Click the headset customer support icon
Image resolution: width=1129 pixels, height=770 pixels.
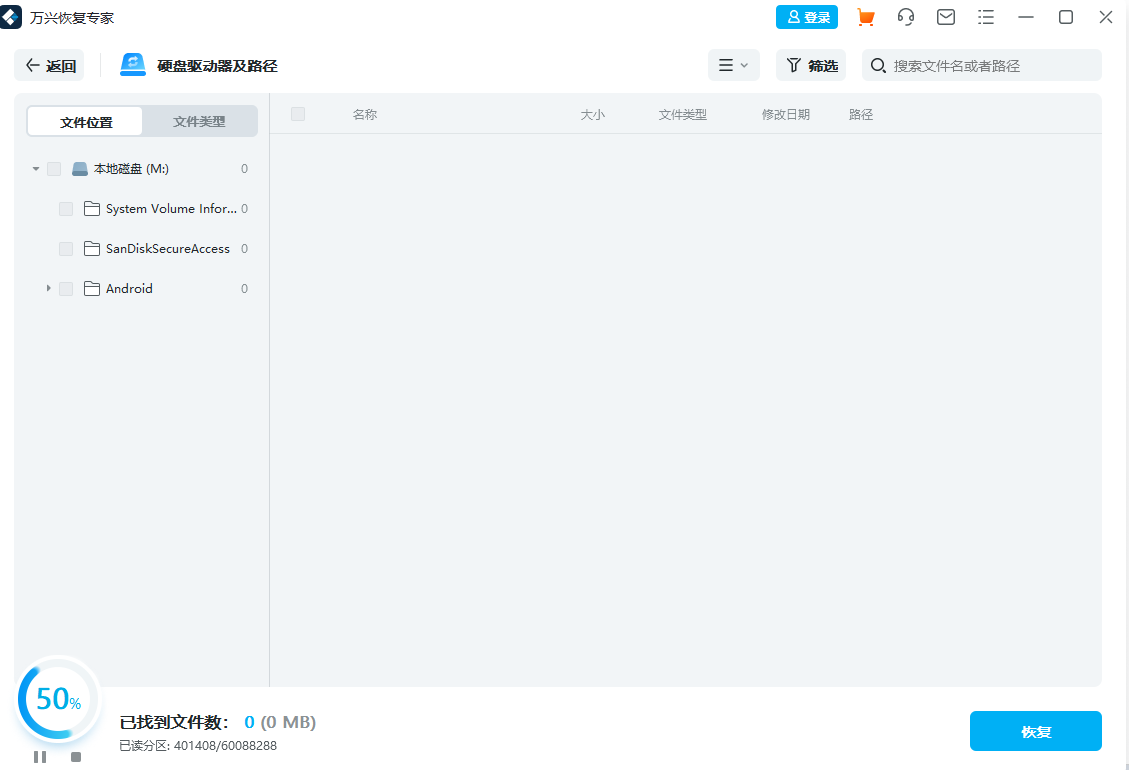click(905, 17)
